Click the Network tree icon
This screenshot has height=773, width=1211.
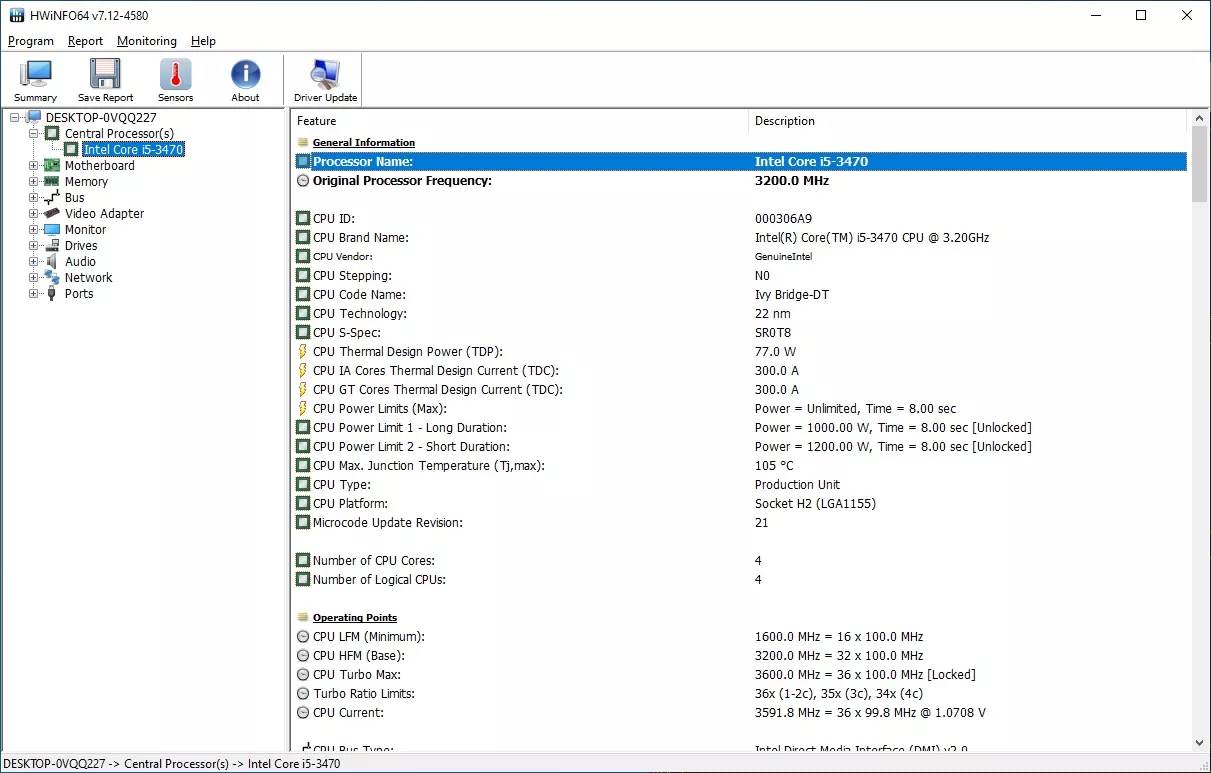(x=52, y=278)
